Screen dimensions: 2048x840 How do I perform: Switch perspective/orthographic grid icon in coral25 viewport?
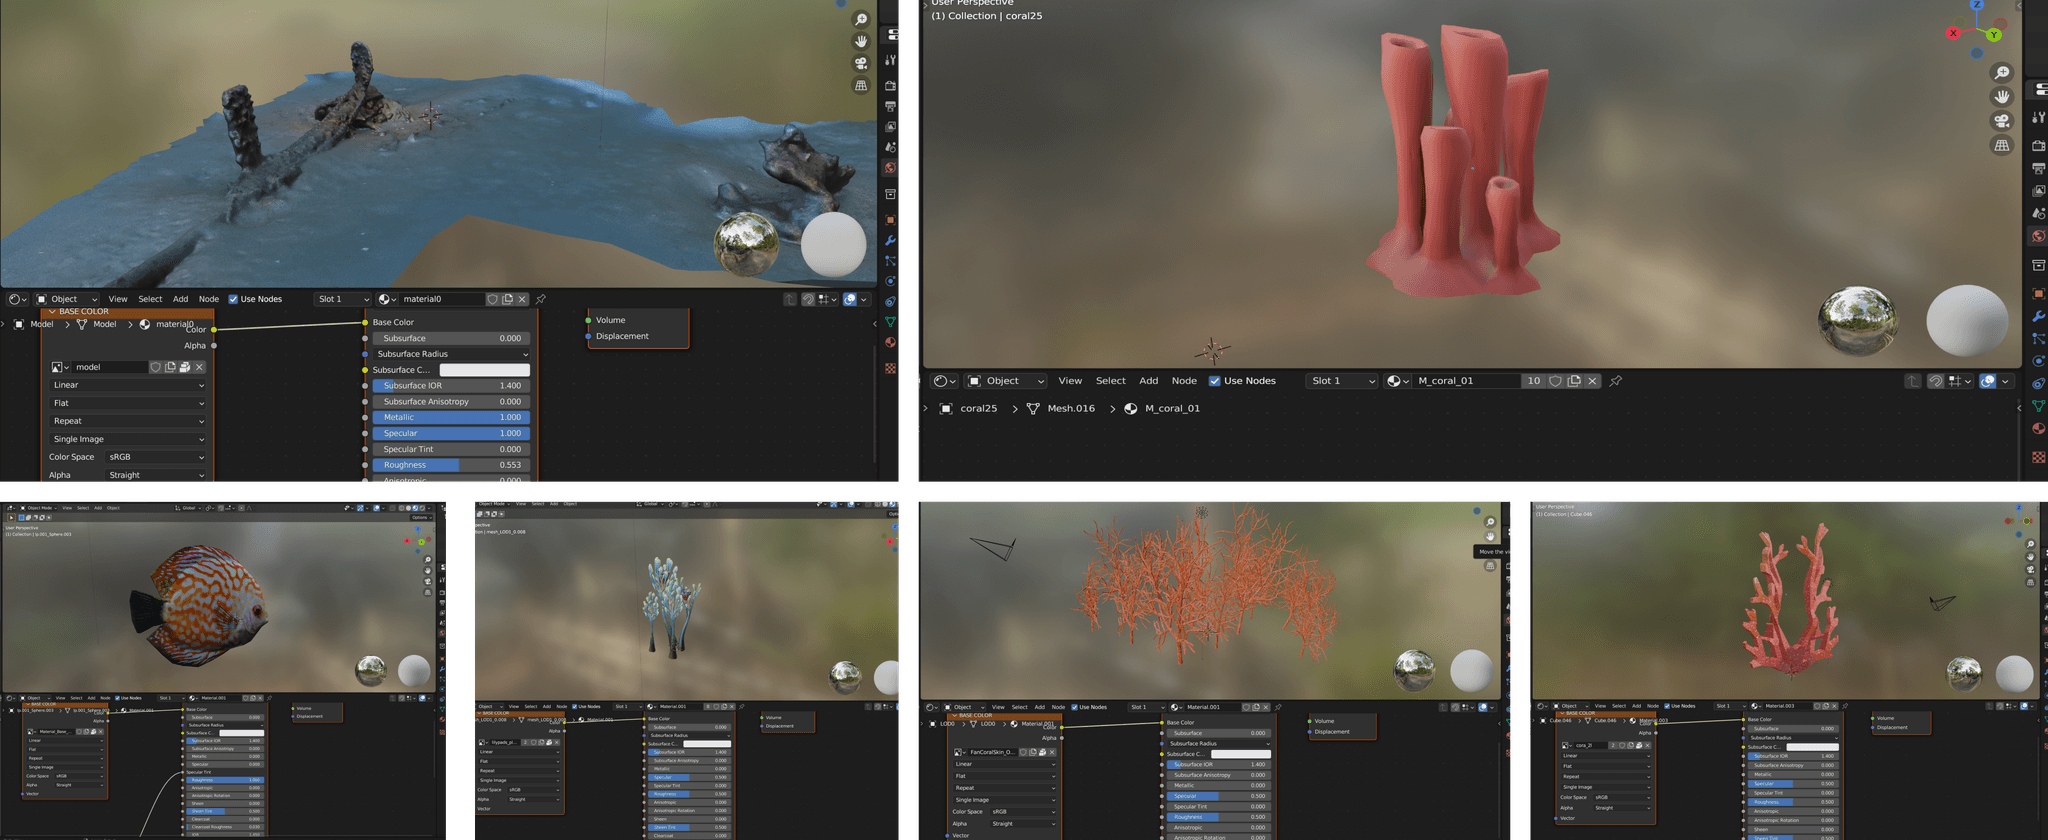coord(2001,146)
